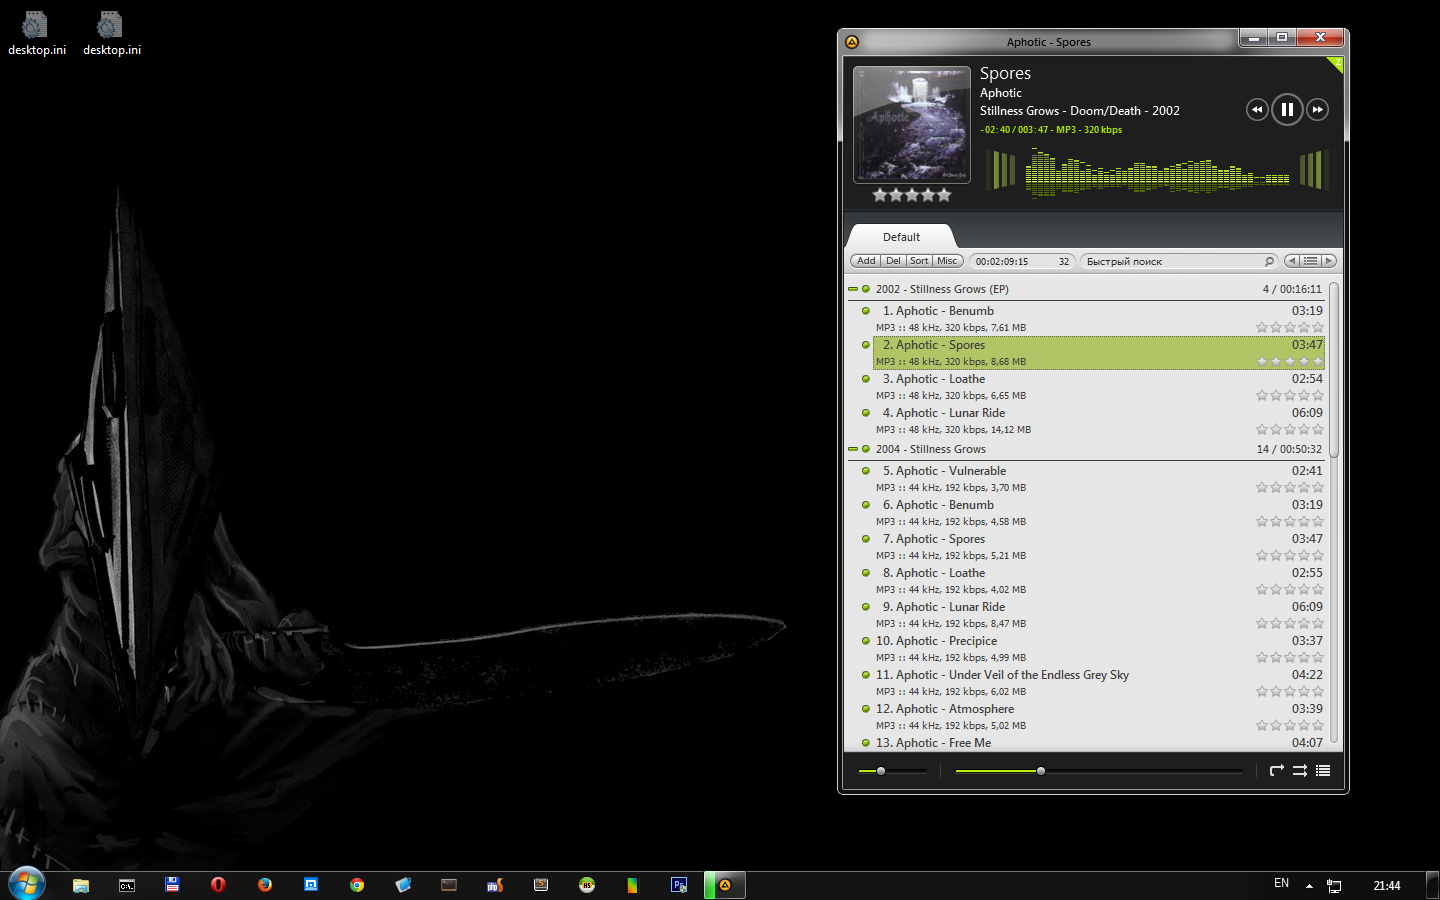The height and width of the screenshot is (900, 1440).
Task: Open the Sort menu
Action: click(919, 261)
